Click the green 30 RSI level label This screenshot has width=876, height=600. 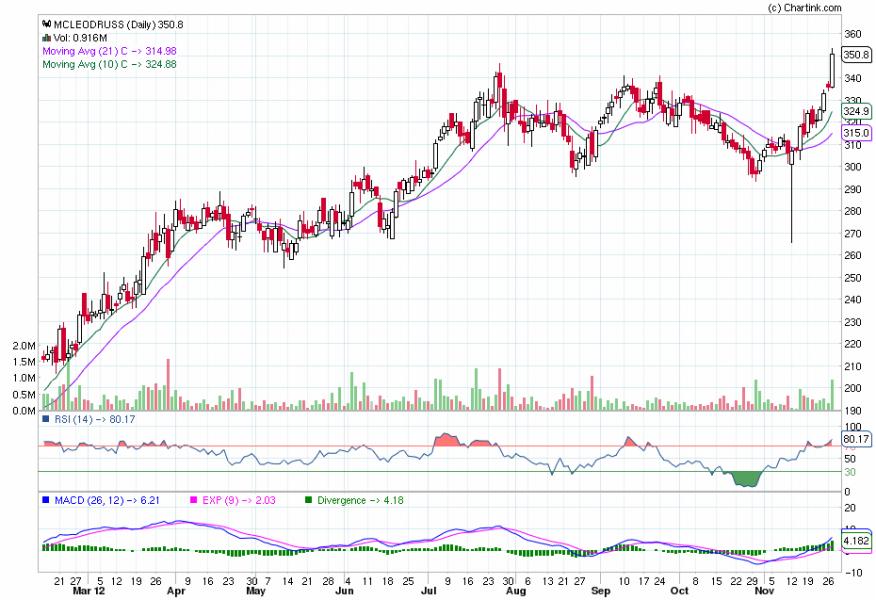850,472
